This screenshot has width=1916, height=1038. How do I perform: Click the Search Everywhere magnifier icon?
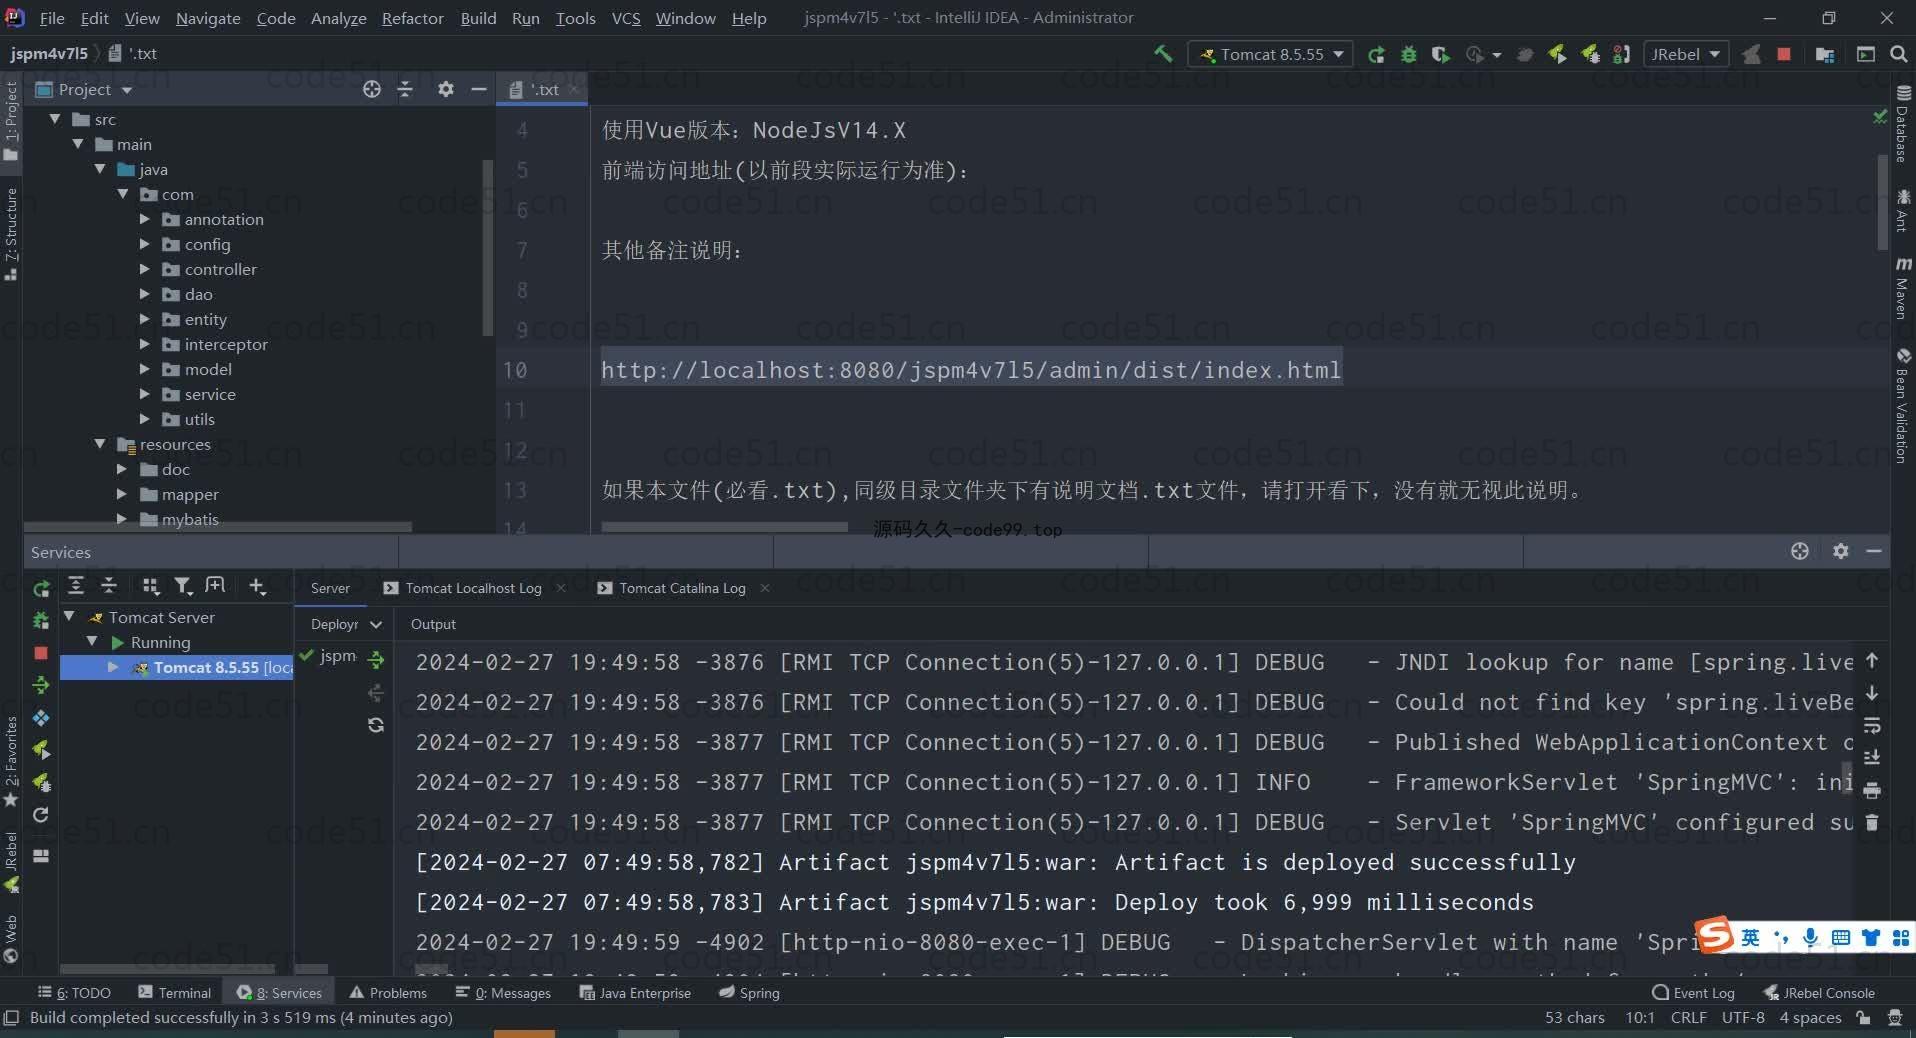(x=1898, y=55)
